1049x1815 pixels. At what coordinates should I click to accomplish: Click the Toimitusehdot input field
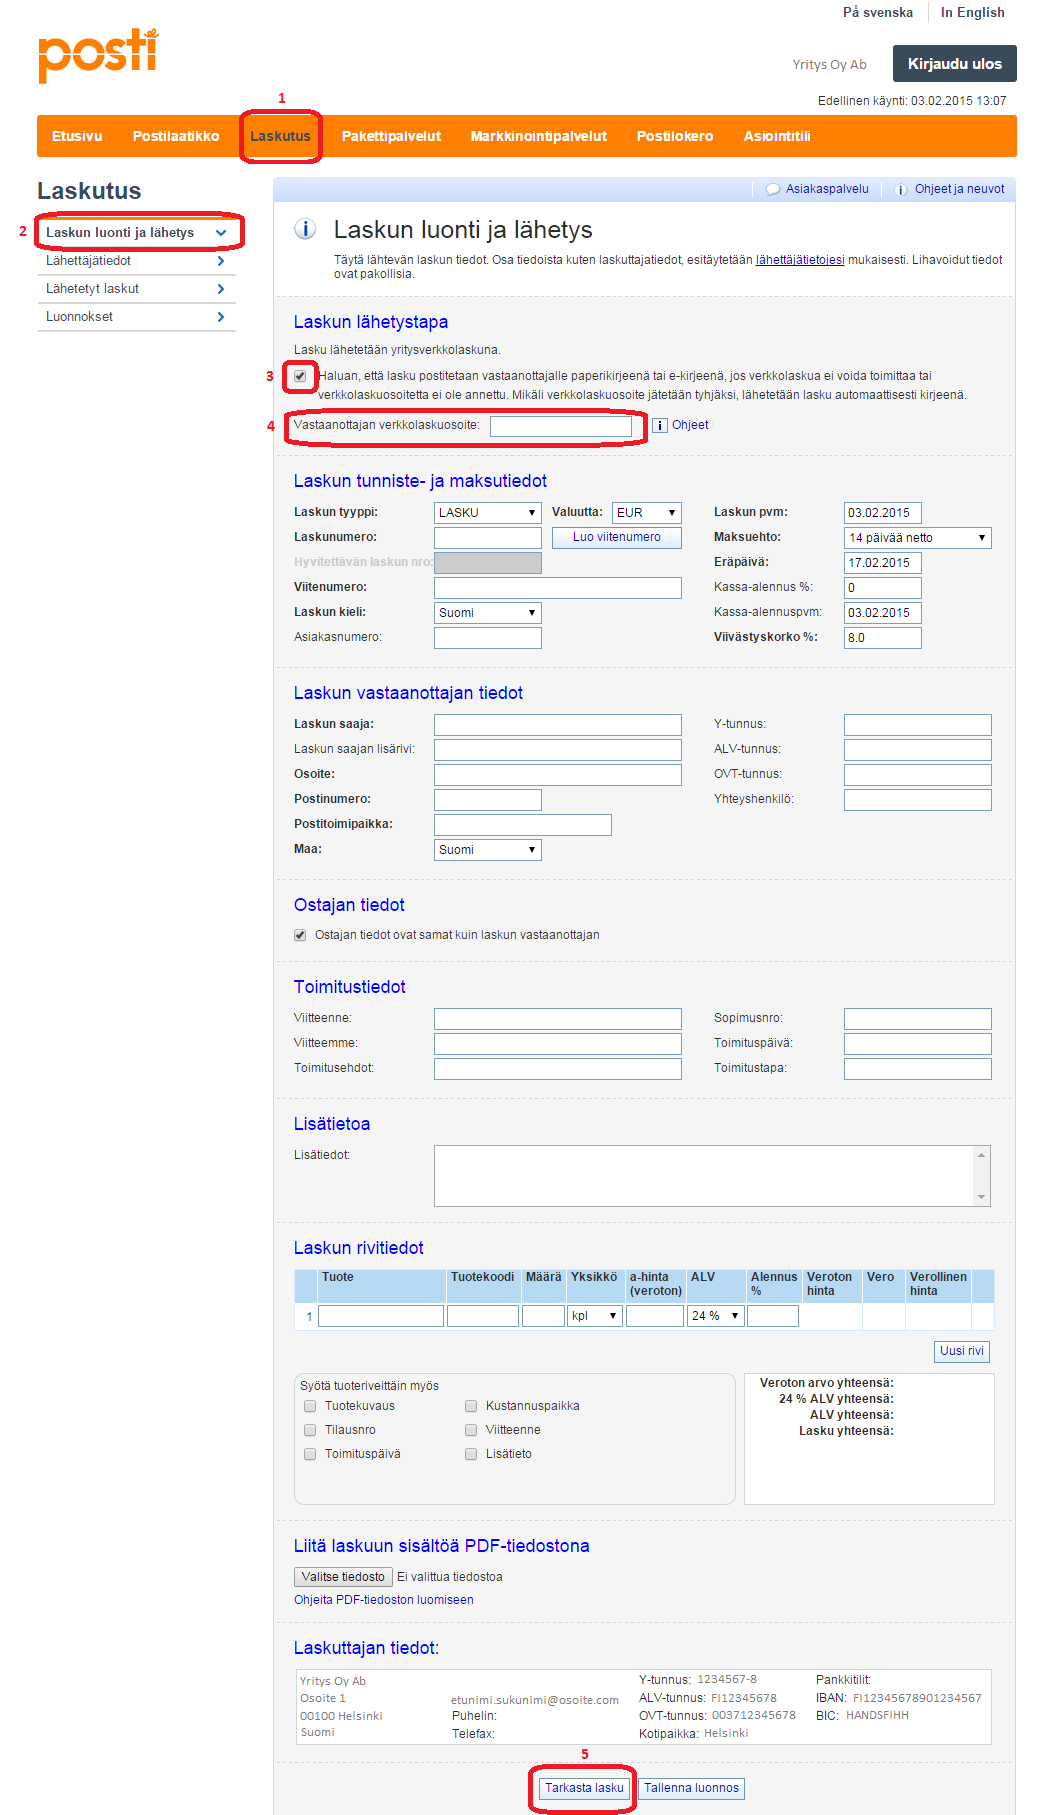click(x=558, y=1069)
